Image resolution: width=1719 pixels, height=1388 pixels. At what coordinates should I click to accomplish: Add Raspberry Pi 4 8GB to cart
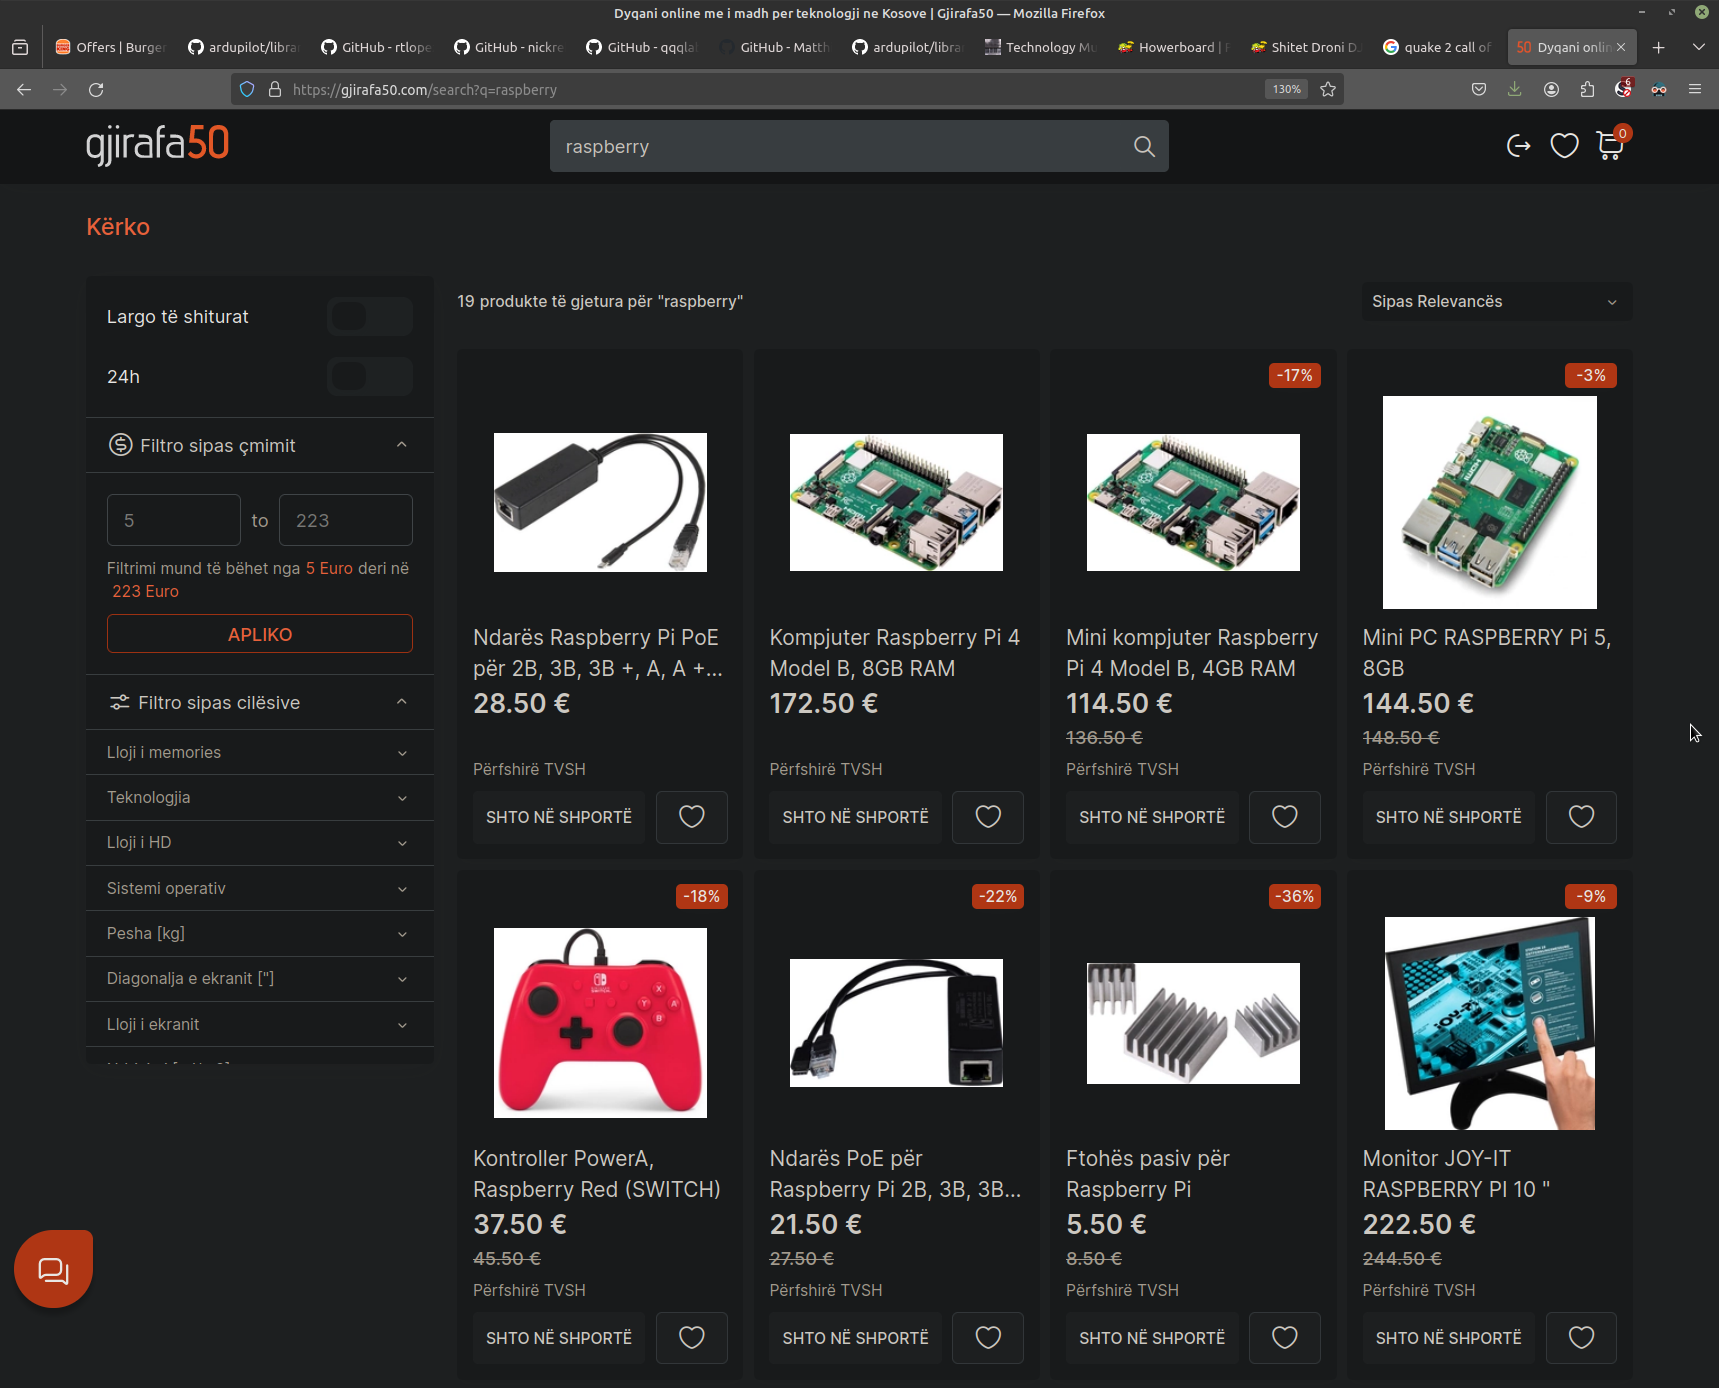point(855,817)
